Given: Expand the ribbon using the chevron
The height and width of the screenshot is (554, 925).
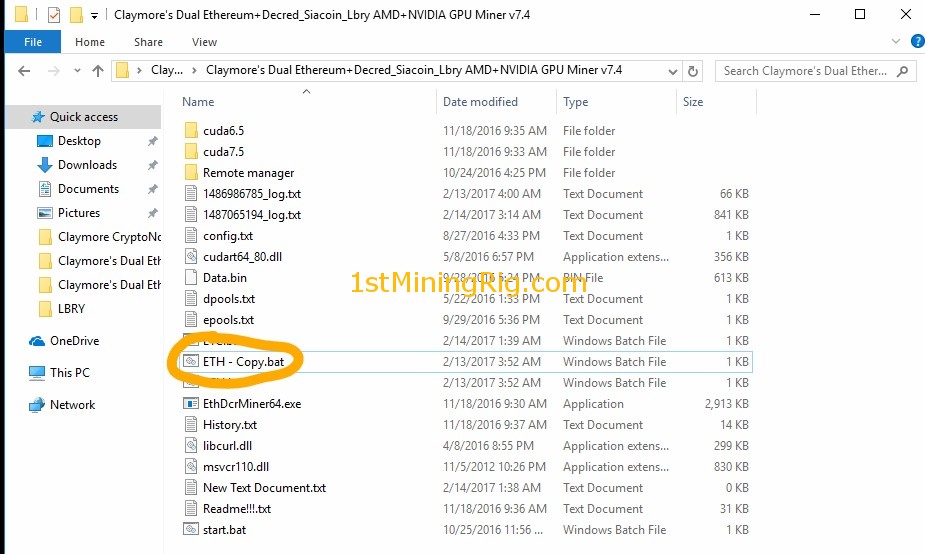Looking at the screenshot, I should (896, 41).
